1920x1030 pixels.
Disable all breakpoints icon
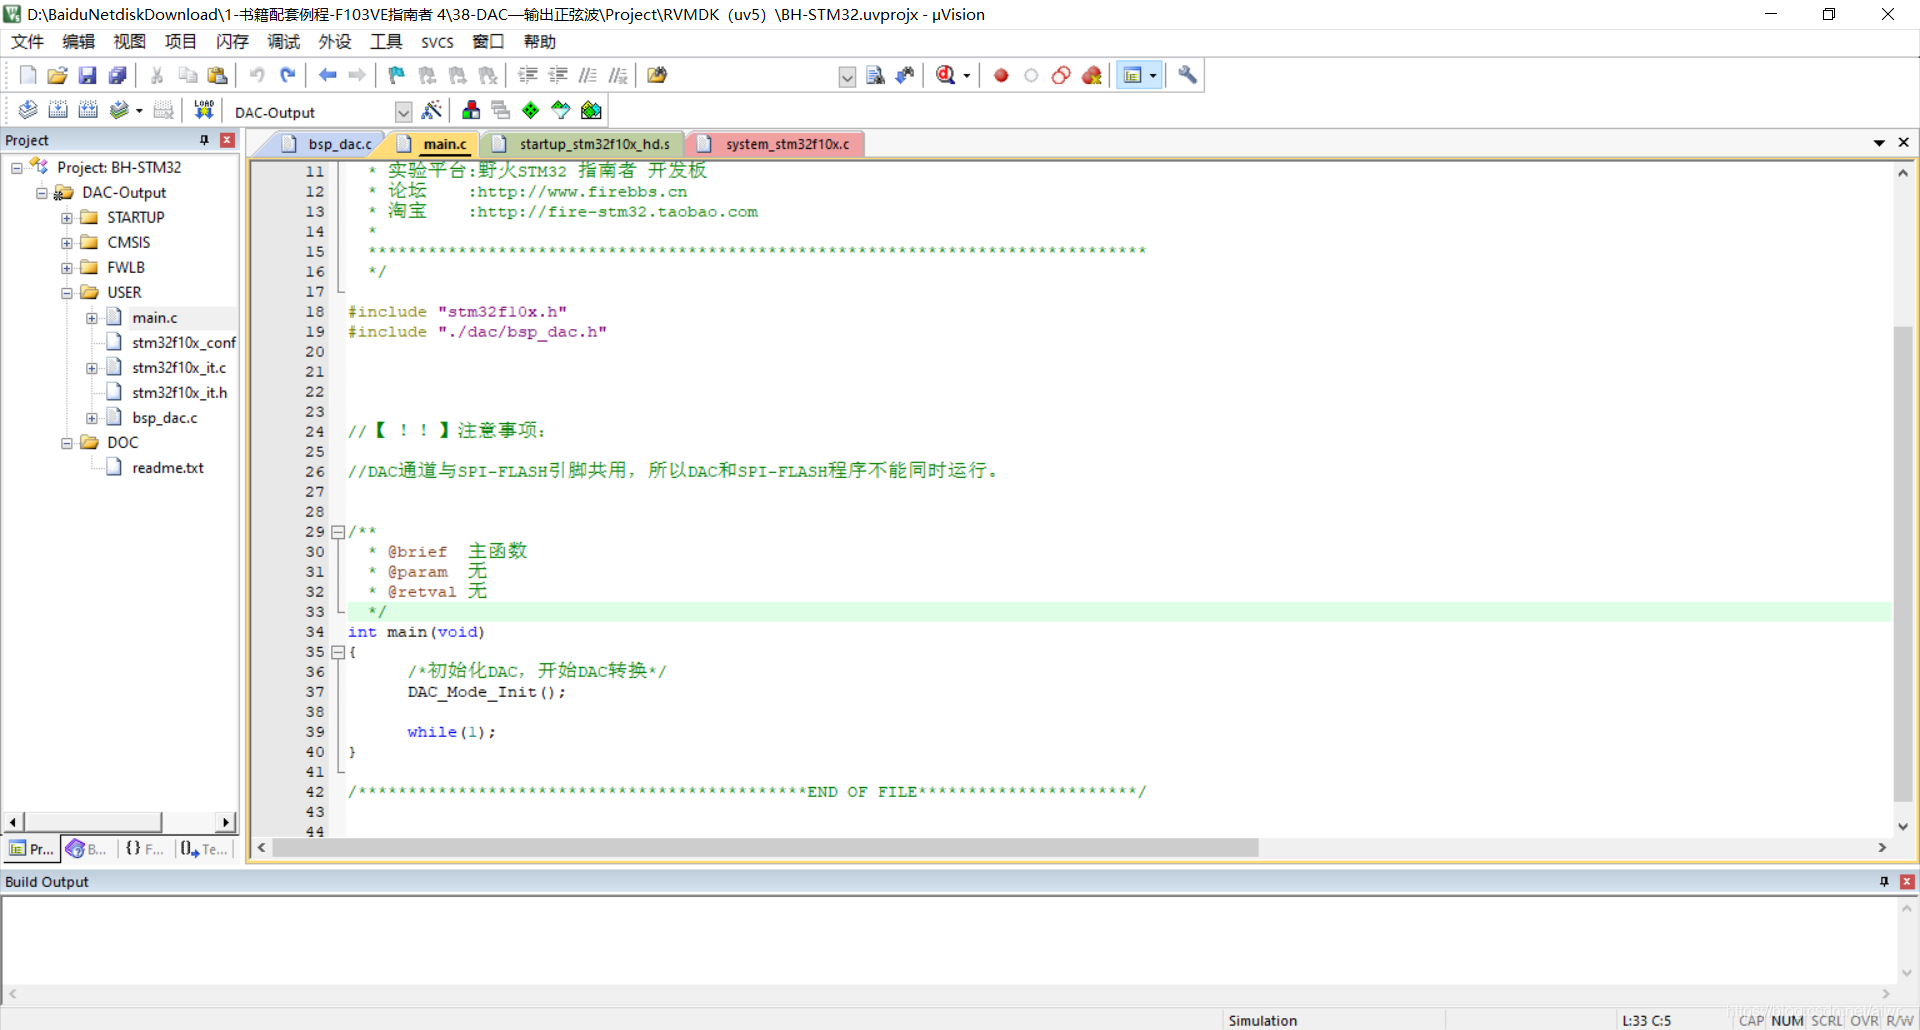pyautogui.click(x=1061, y=75)
